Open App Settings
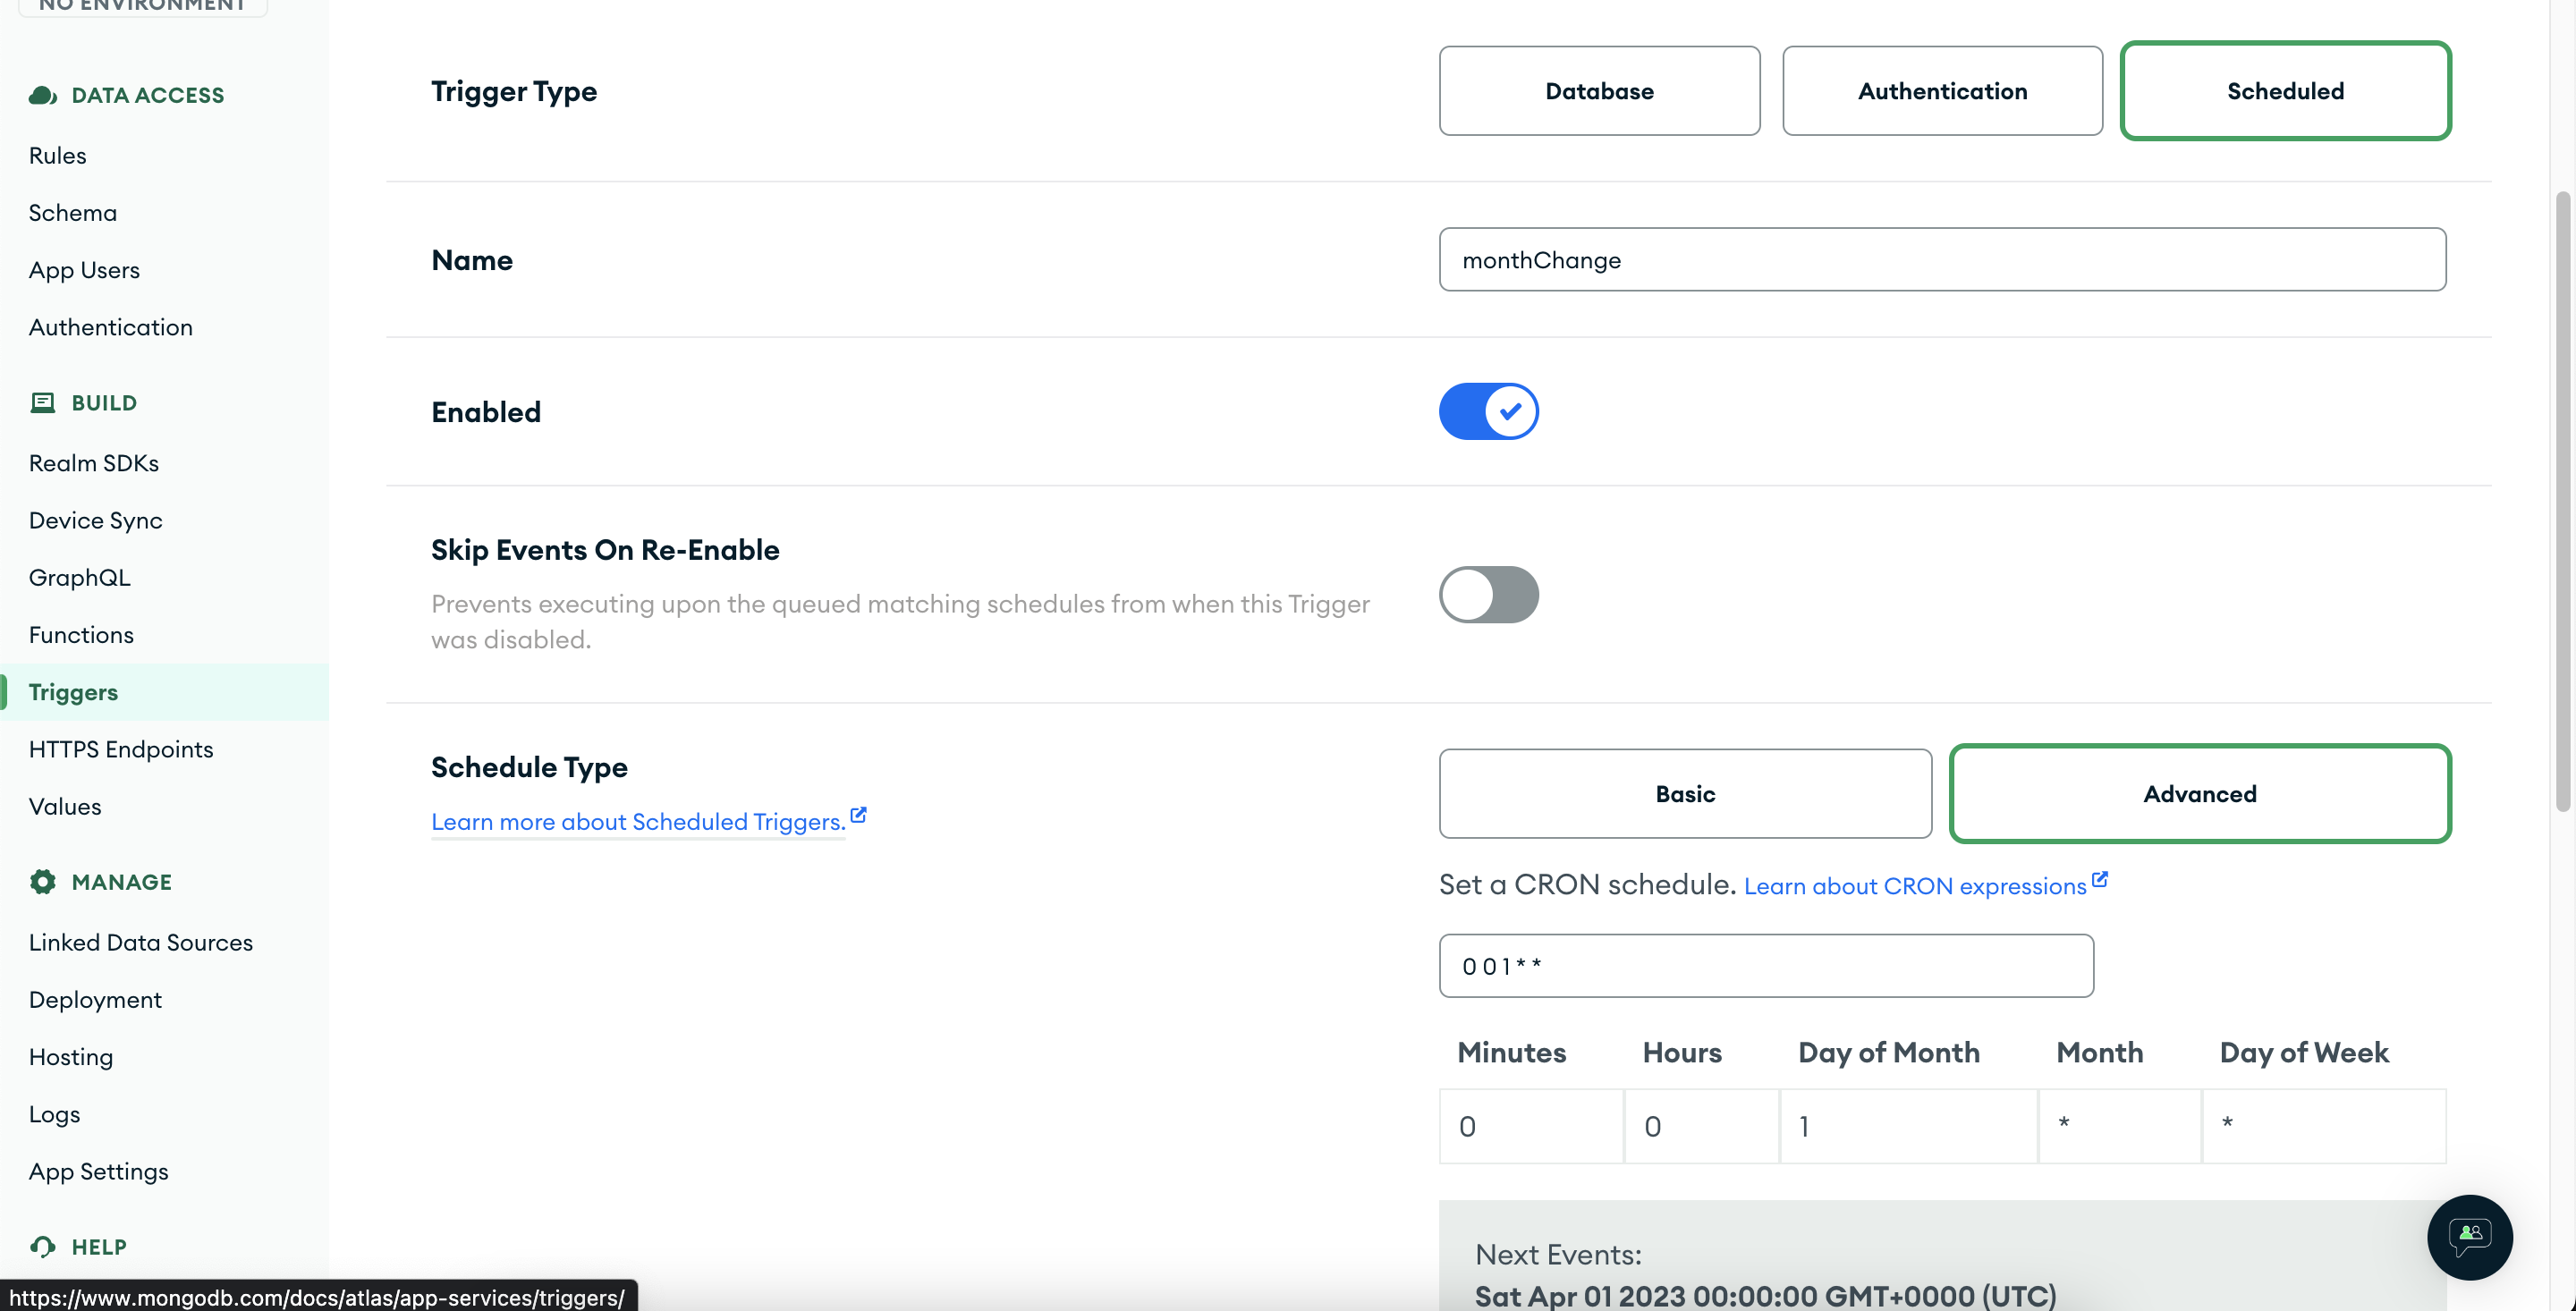This screenshot has width=2576, height=1311. [x=99, y=1171]
